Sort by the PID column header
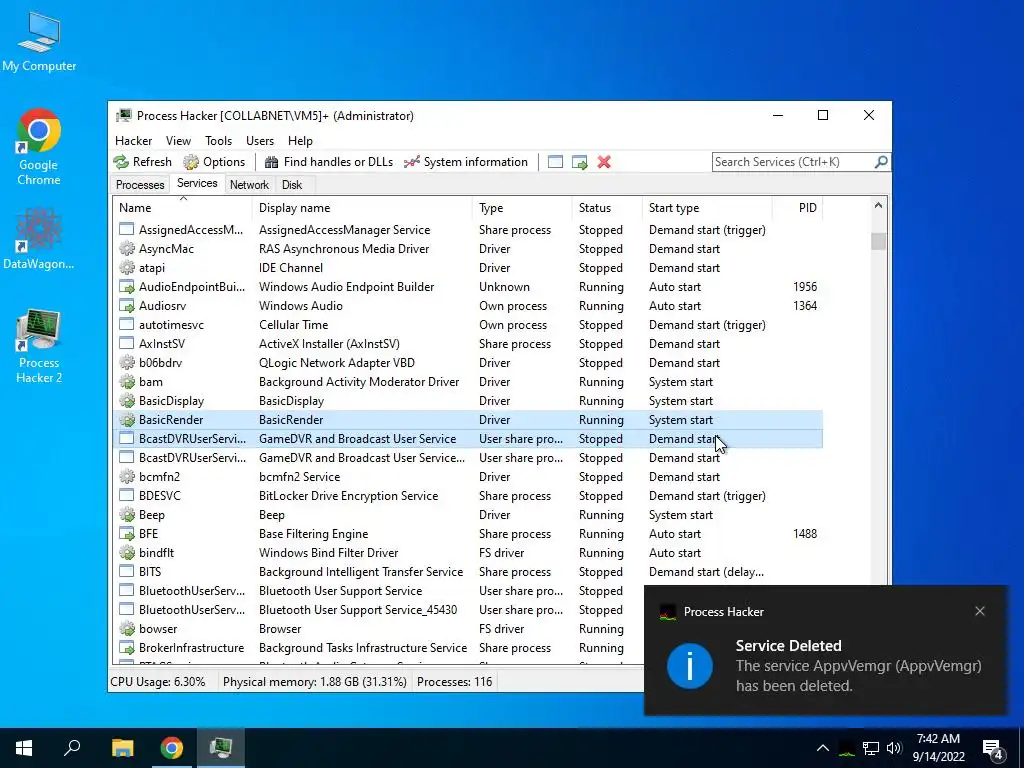The width and height of the screenshot is (1024, 768). coord(797,208)
